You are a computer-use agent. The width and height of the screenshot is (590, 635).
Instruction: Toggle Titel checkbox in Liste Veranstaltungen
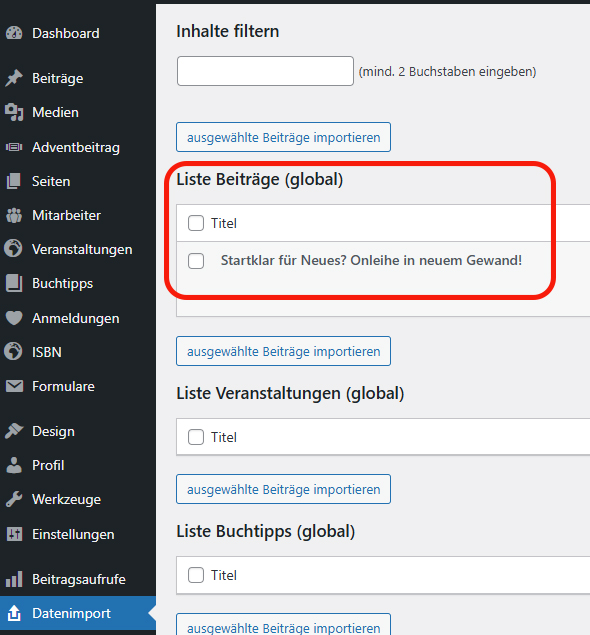(x=196, y=437)
